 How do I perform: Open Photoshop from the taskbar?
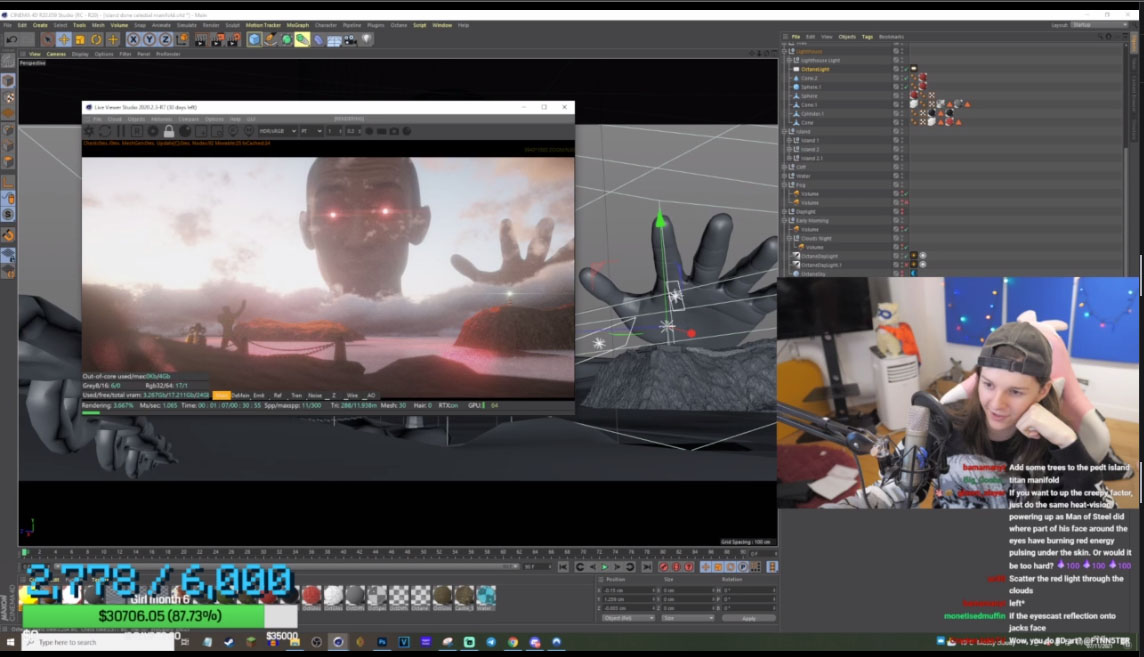pos(382,642)
